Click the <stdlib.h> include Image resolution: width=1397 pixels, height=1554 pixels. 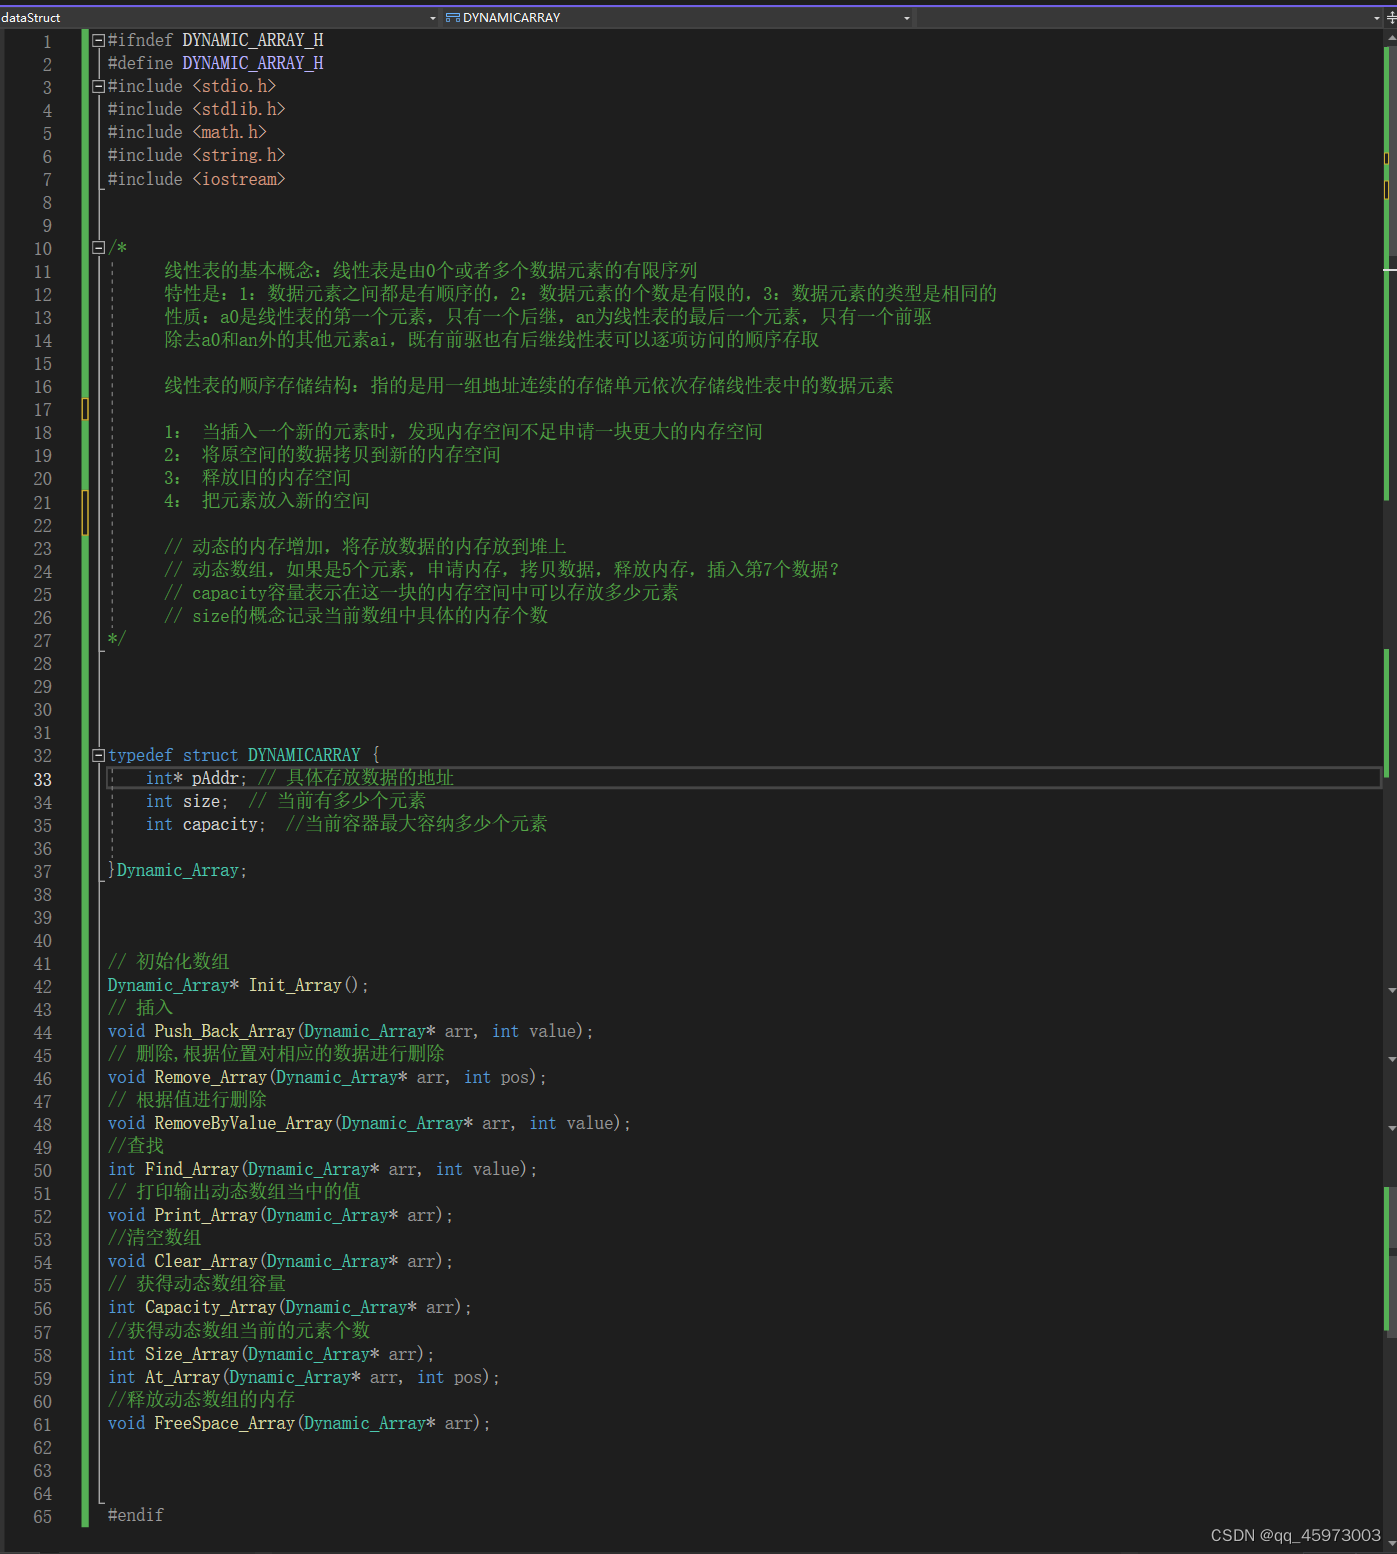tap(239, 109)
